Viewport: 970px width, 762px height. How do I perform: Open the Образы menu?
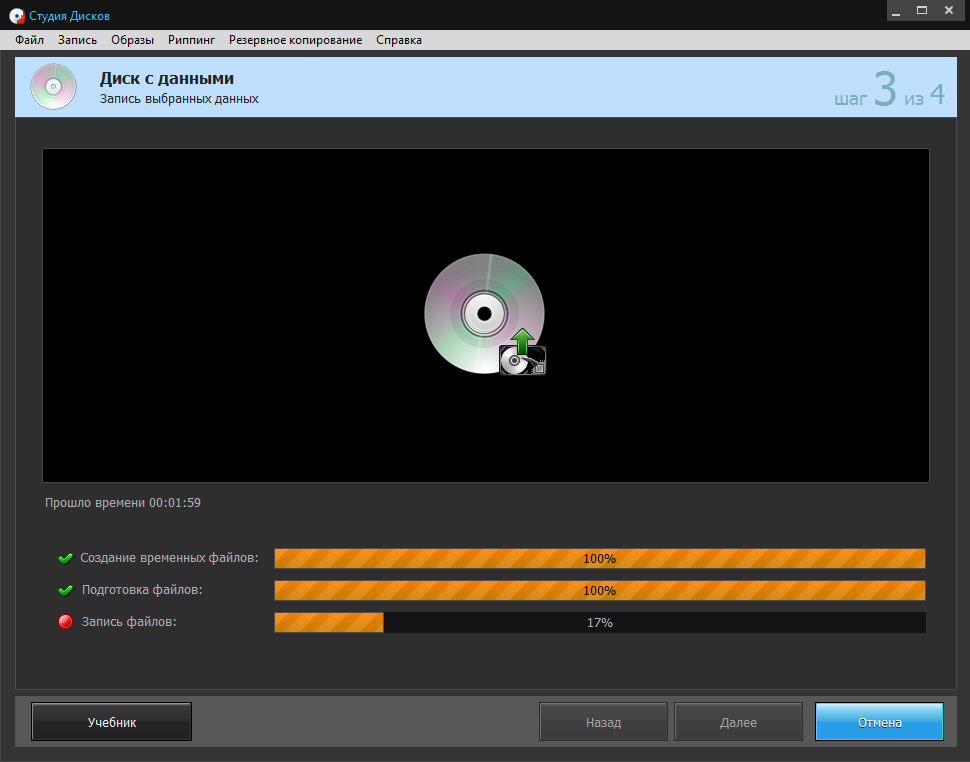pyautogui.click(x=132, y=40)
